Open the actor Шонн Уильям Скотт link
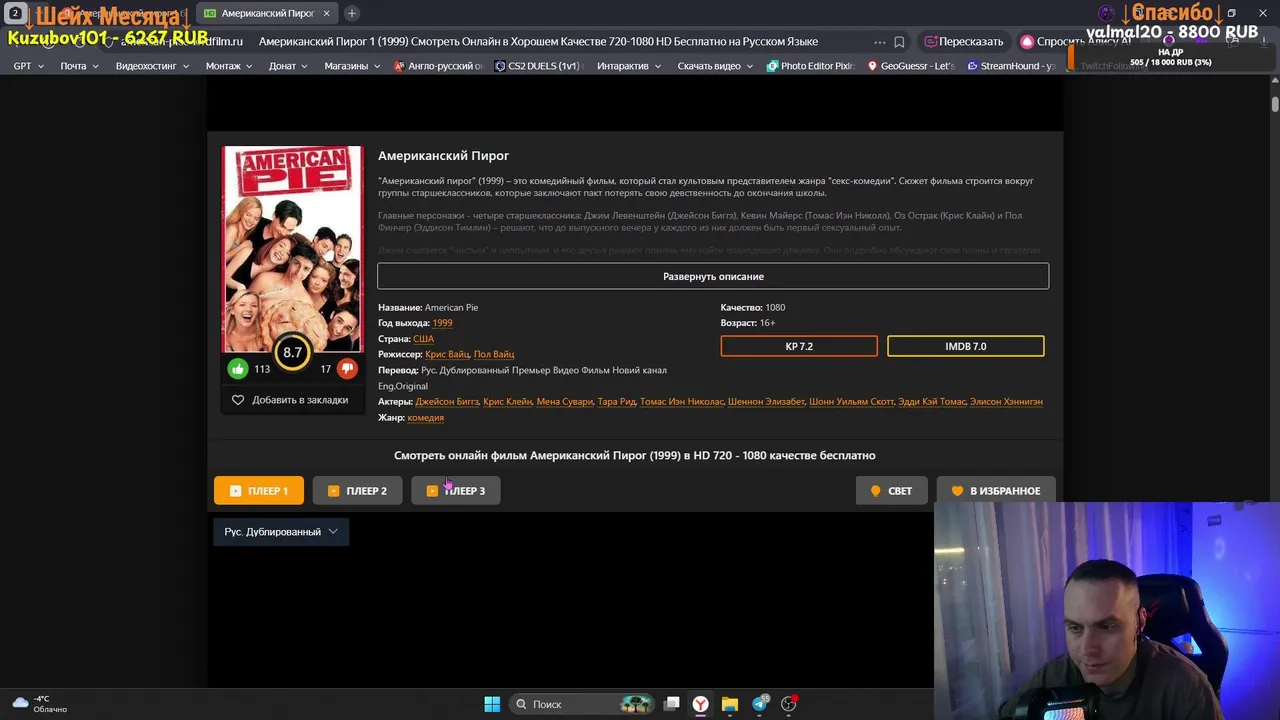This screenshot has width=1280, height=720. click(x=852, y=402)
